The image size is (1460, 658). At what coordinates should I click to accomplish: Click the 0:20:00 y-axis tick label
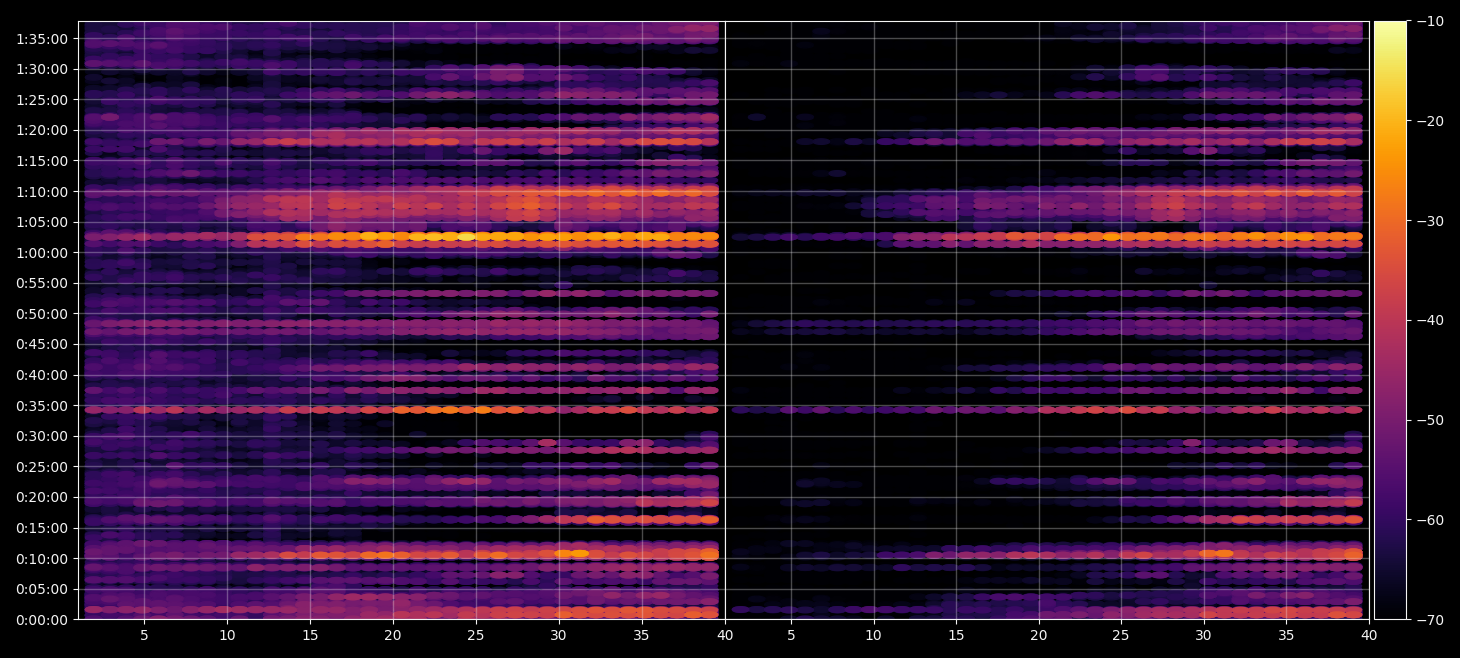pyautogui.click(x=43, y=497)
